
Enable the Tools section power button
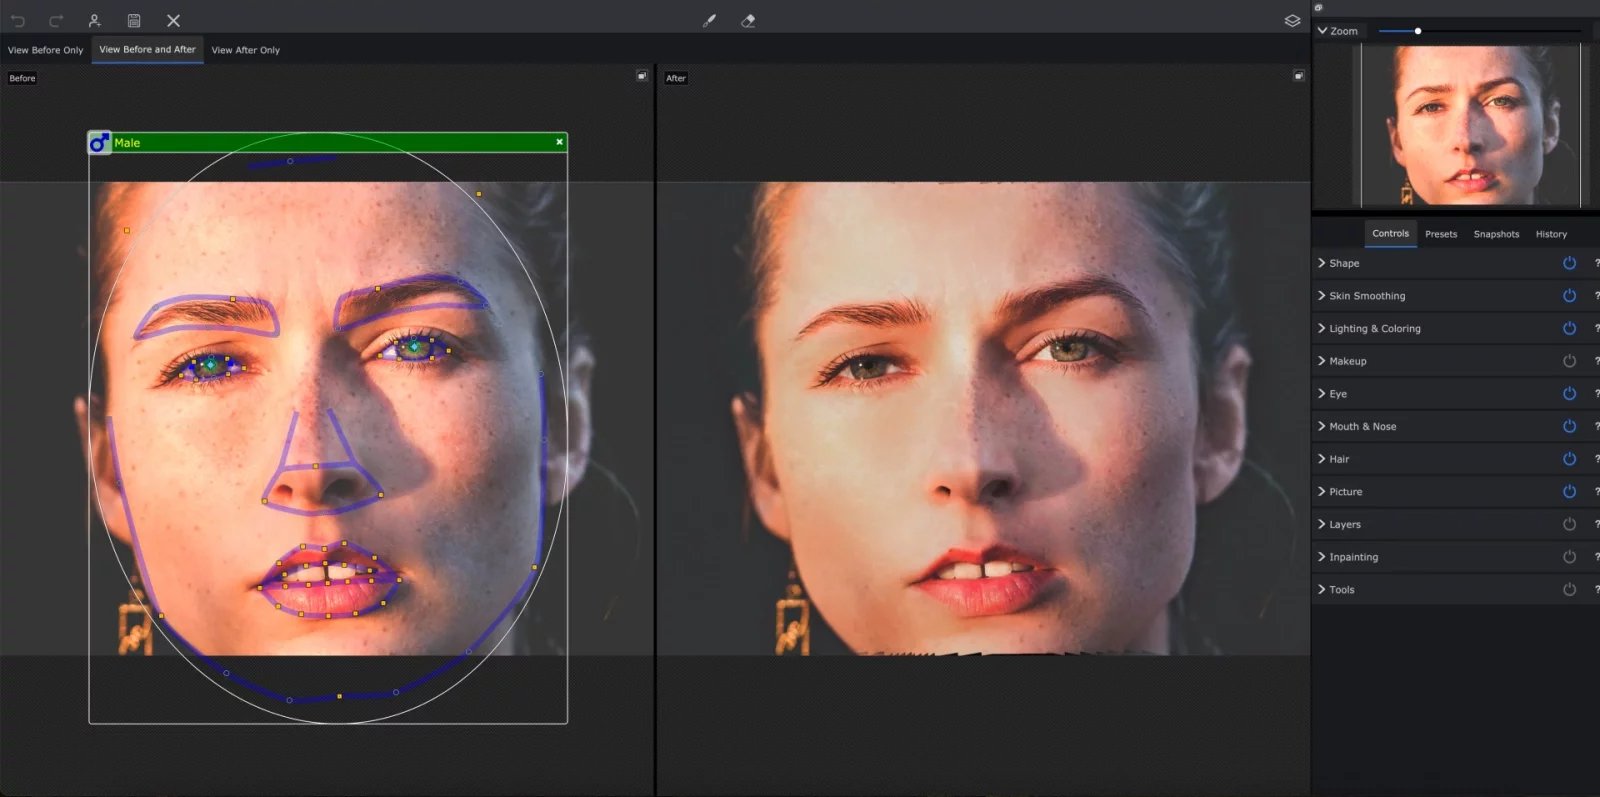click(x=1569, y=590)
